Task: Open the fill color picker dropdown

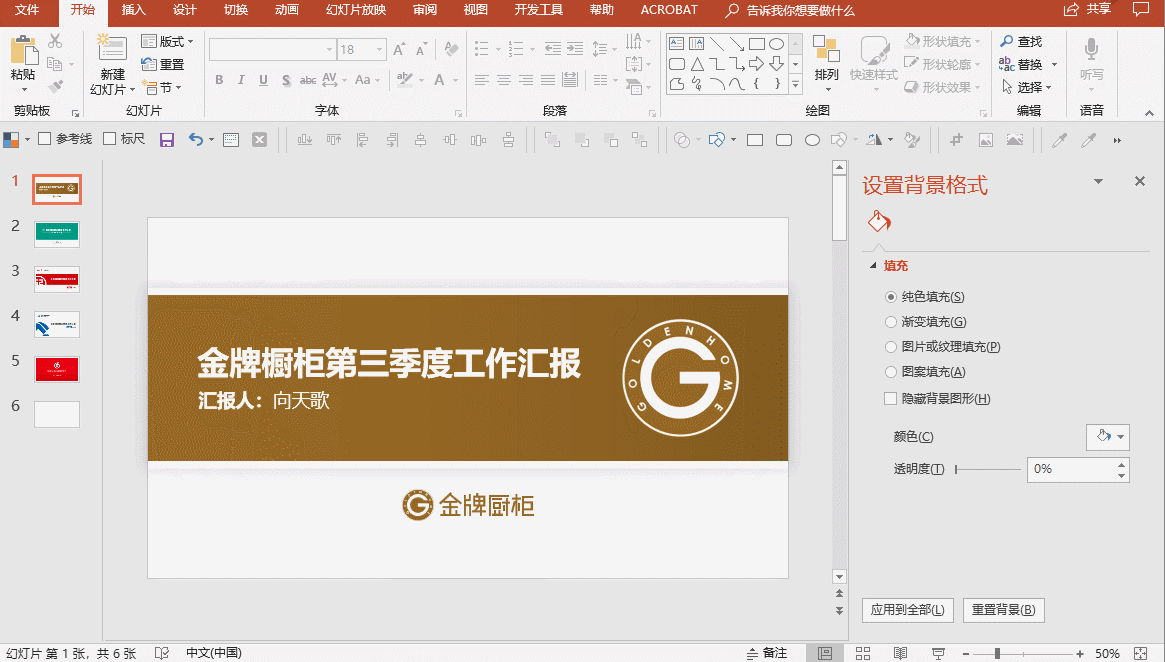Action: (x=1108, y=436)
